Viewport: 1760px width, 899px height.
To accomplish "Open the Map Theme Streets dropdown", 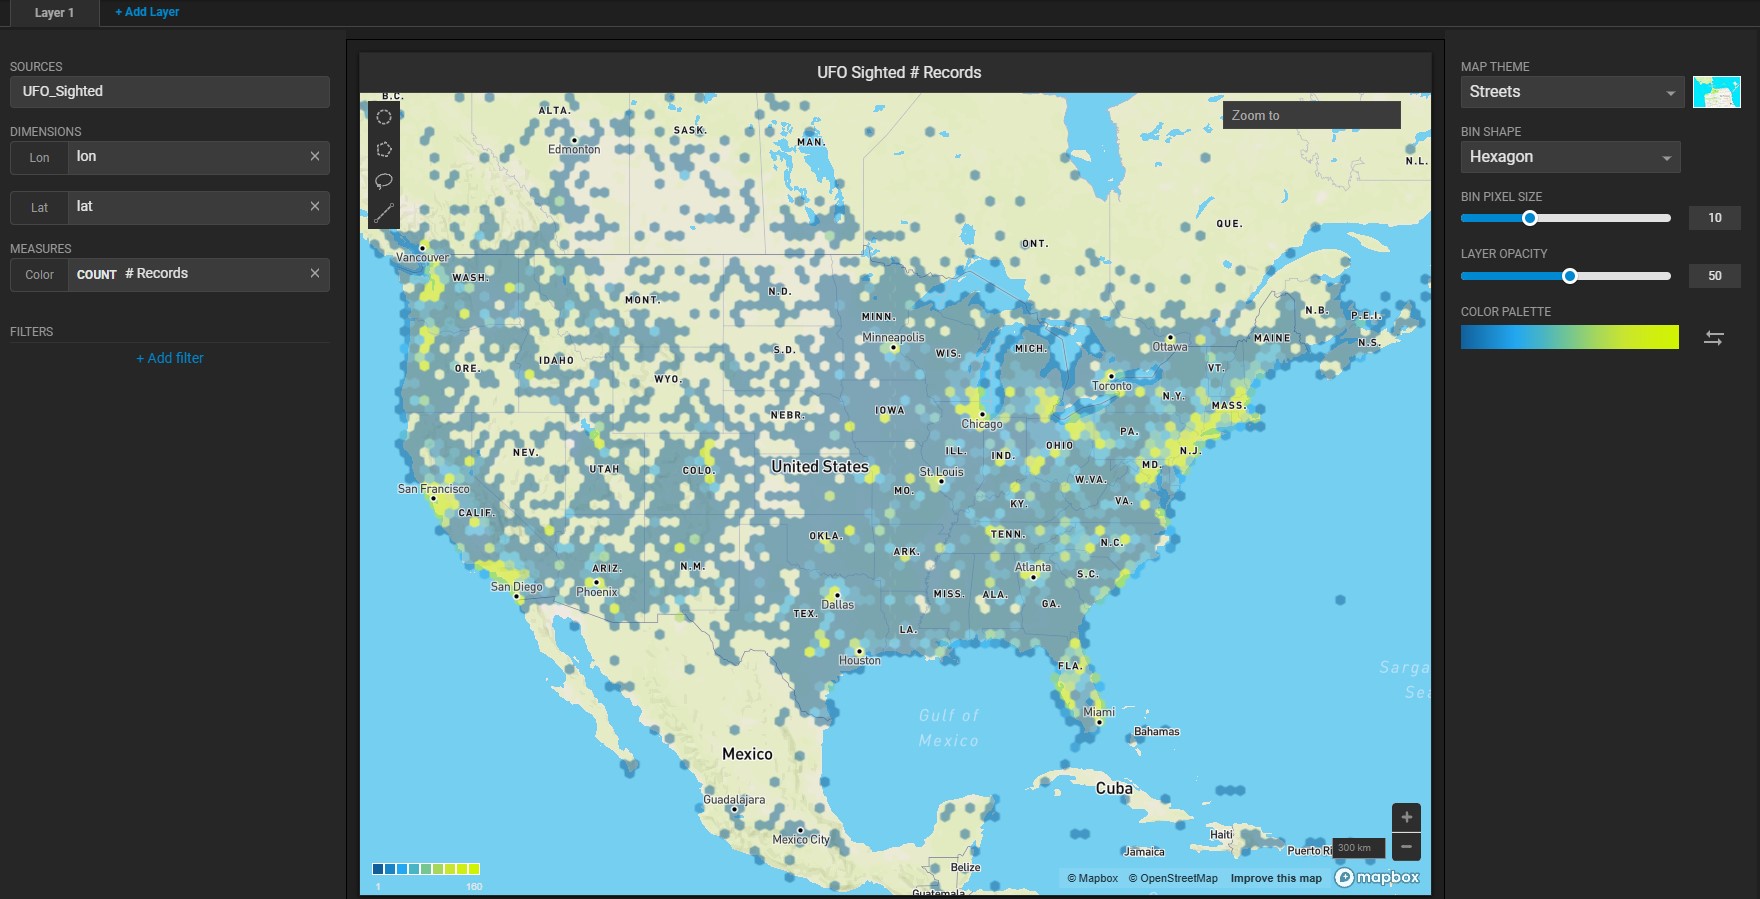I will tap(1570, 92).
